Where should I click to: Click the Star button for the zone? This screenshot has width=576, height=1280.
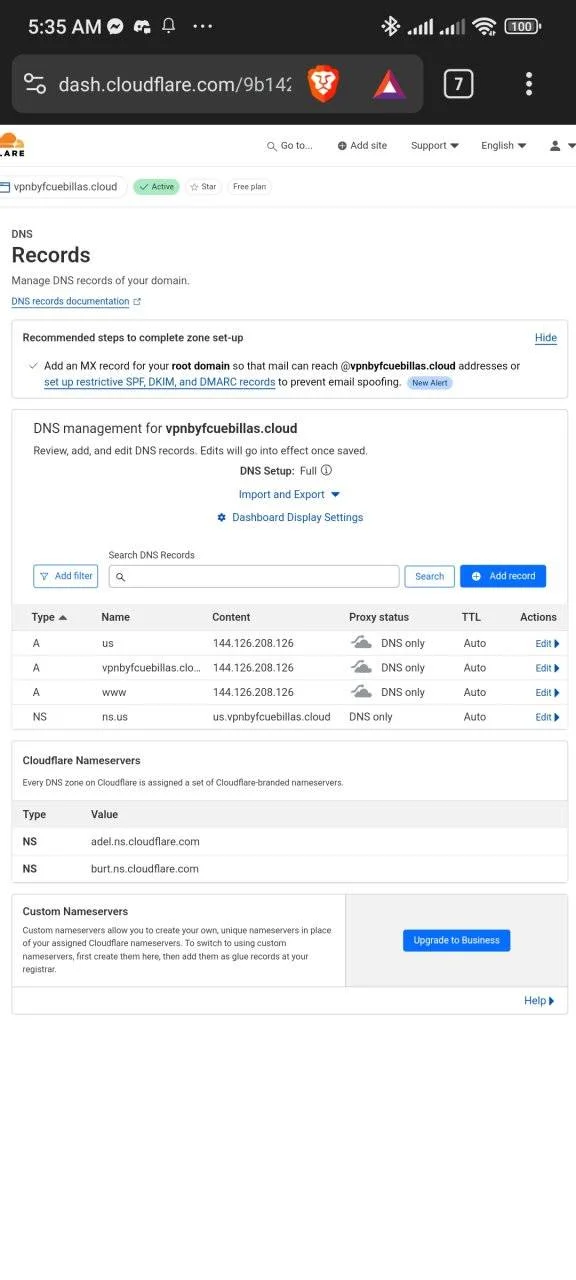coord(203,187)
